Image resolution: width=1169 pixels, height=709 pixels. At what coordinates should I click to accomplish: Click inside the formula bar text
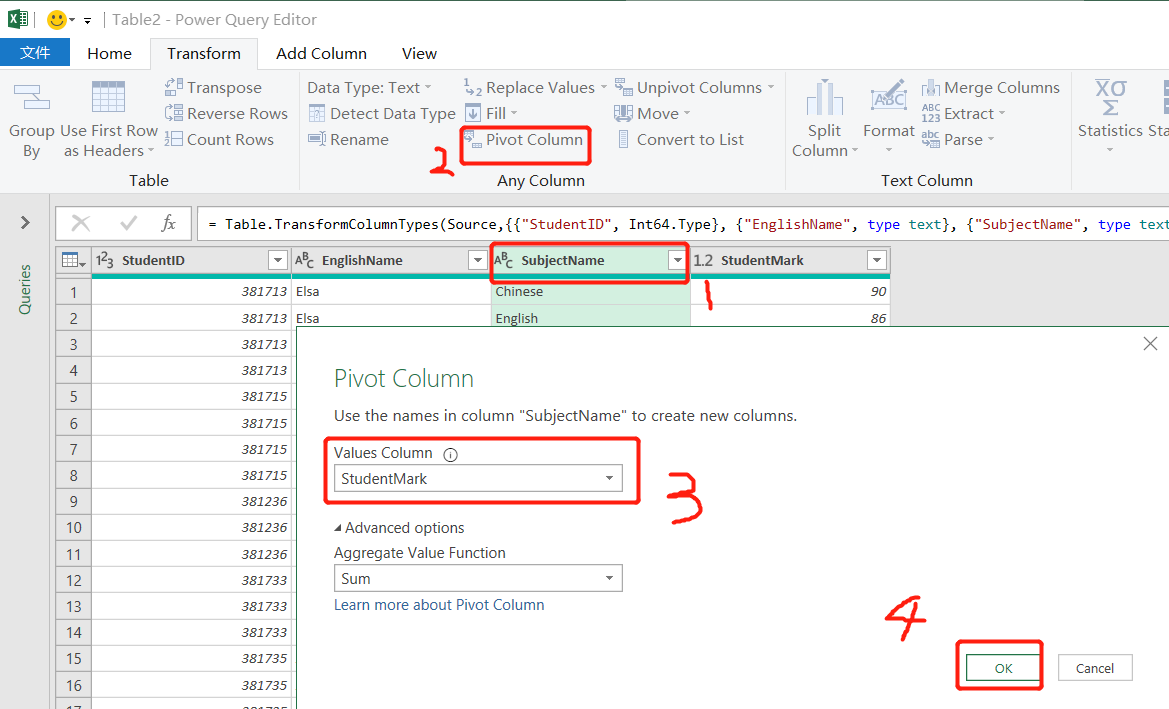tap(680, 225)
